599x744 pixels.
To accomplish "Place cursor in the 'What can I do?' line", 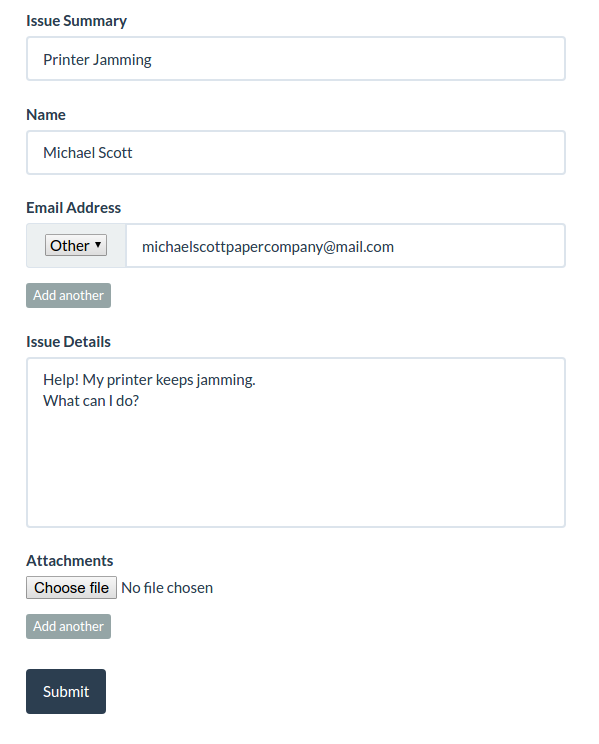I will coord(91,401).
